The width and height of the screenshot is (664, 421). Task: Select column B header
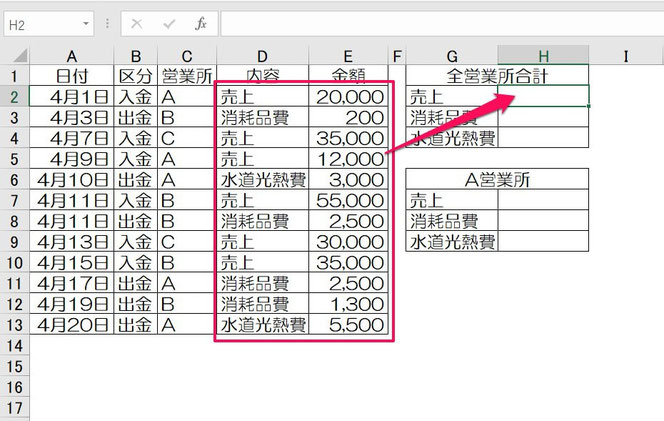136,55
